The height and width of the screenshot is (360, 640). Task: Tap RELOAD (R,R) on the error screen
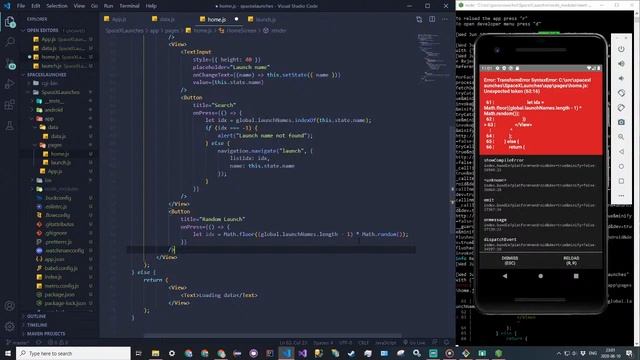tap(571, 261)
